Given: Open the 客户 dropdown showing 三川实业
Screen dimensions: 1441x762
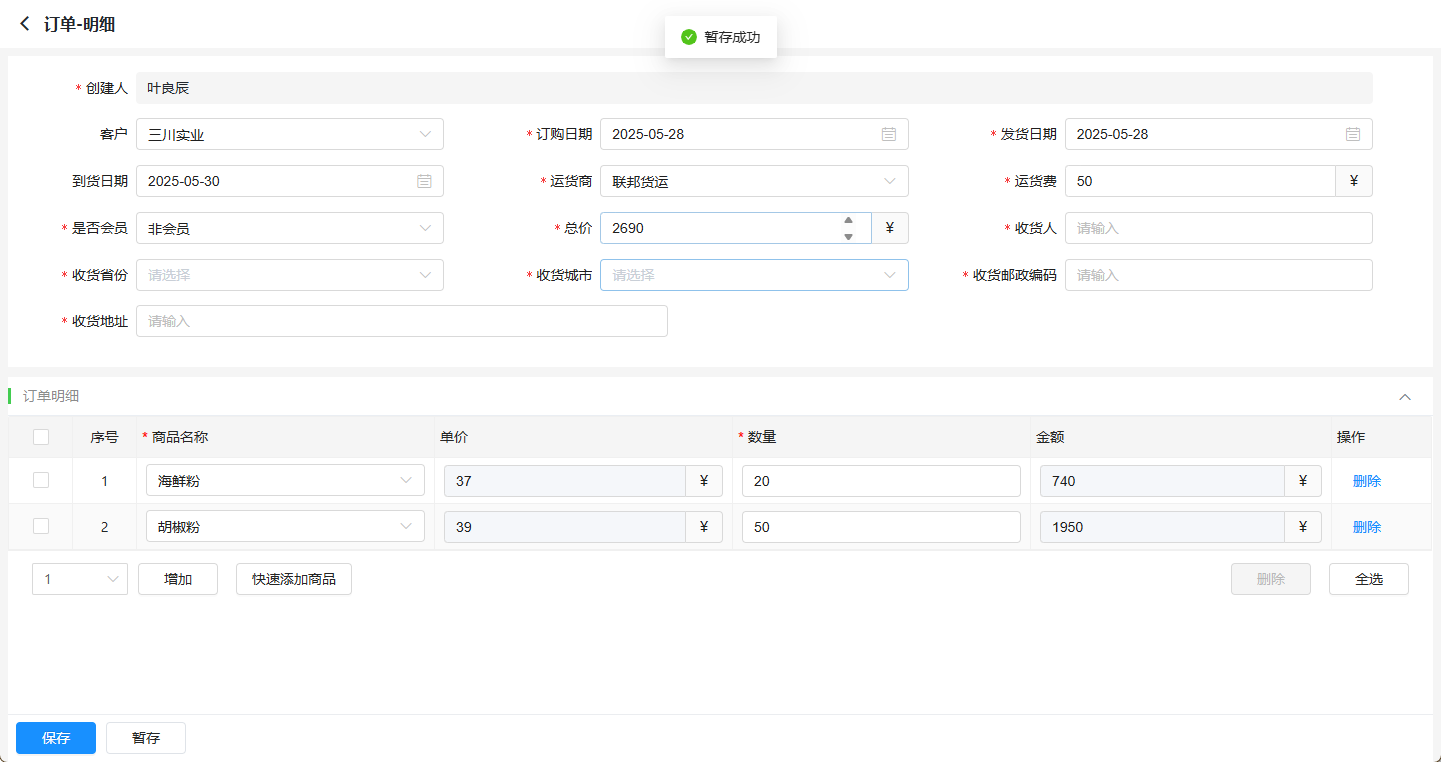Looking at the screenshot, I should [289, 134].
